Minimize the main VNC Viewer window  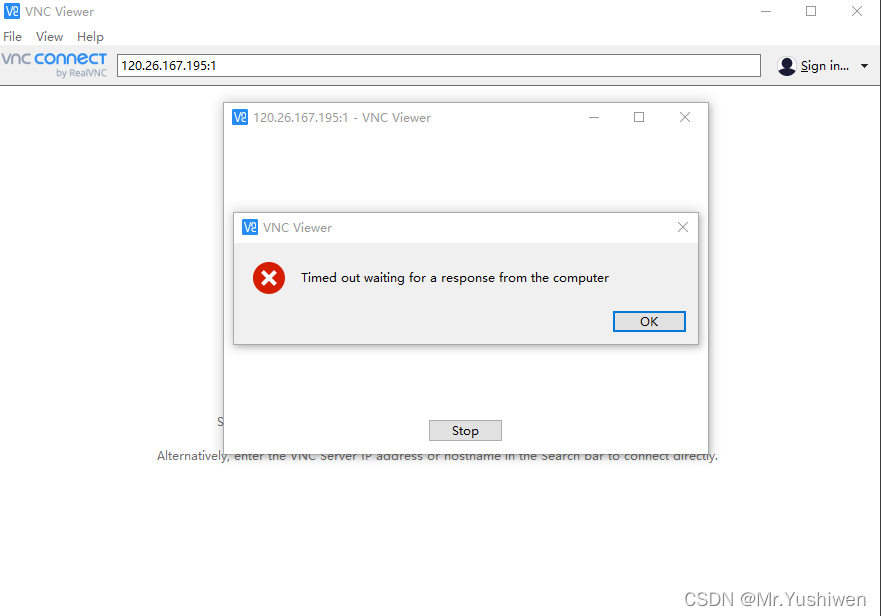pyautogui.click(x=766, y=11)
